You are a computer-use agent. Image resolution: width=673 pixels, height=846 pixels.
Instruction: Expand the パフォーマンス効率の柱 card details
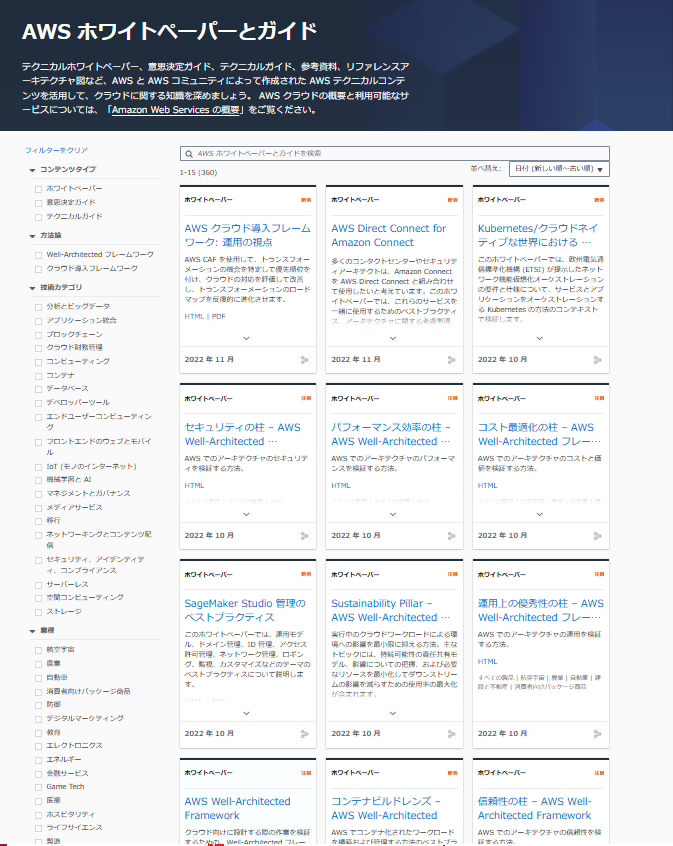(393, 514)
